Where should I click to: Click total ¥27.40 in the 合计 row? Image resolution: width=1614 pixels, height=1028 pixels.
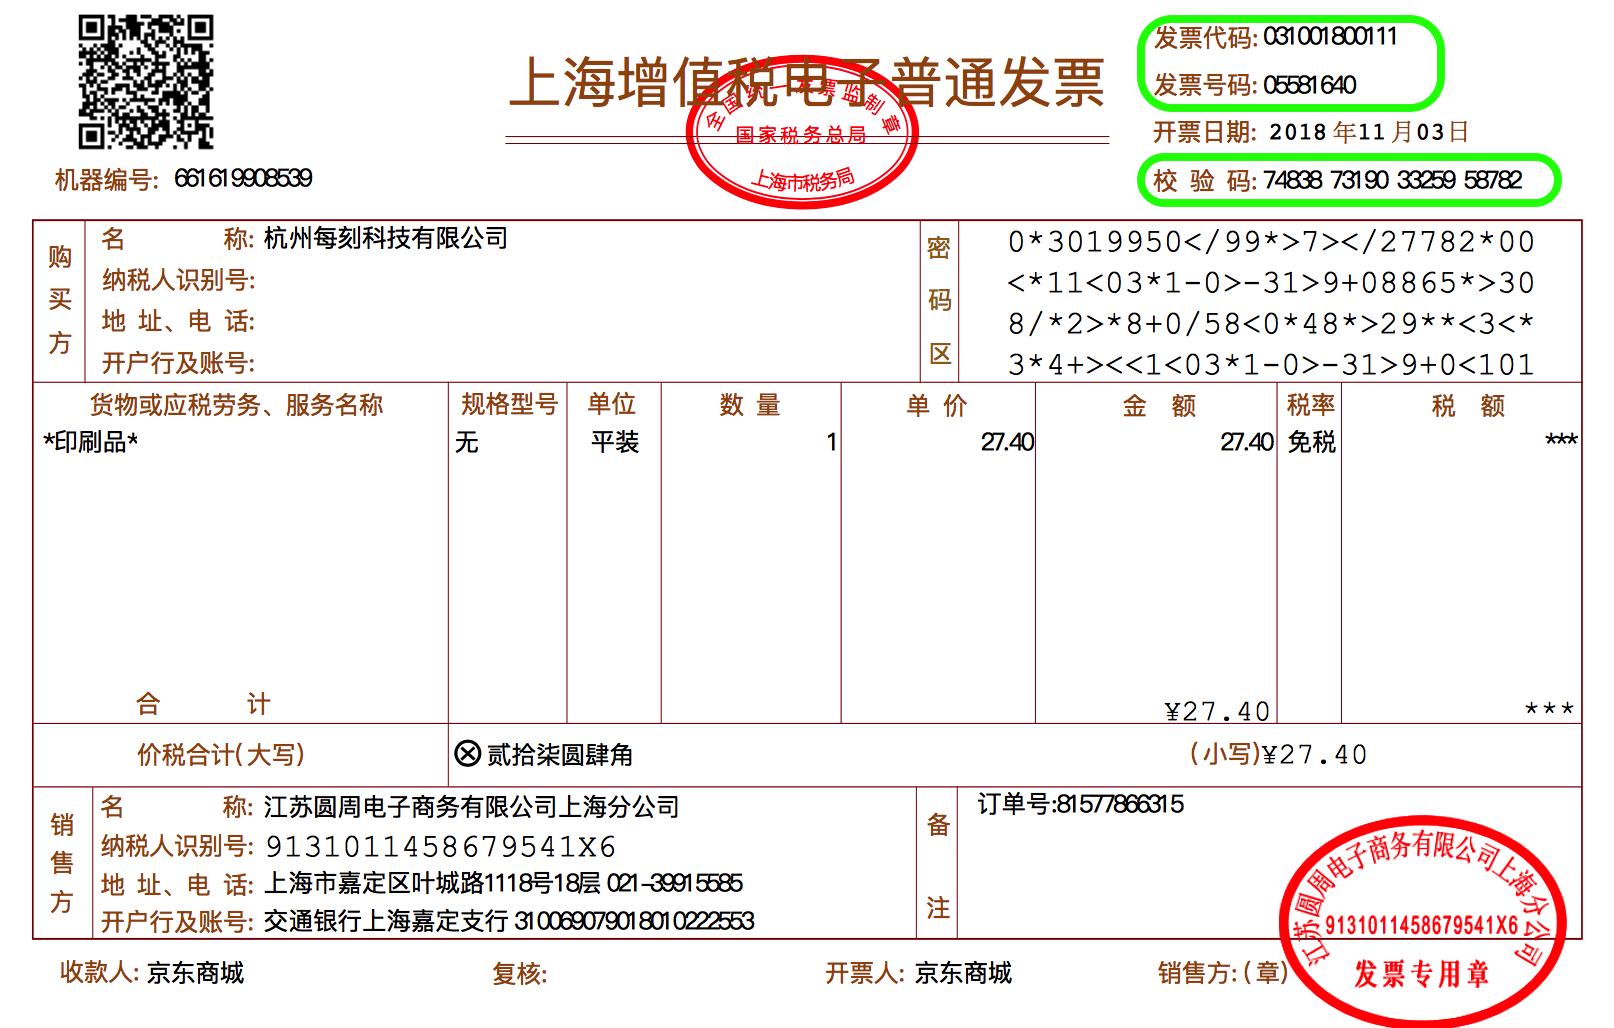(x=1217, y=711)
